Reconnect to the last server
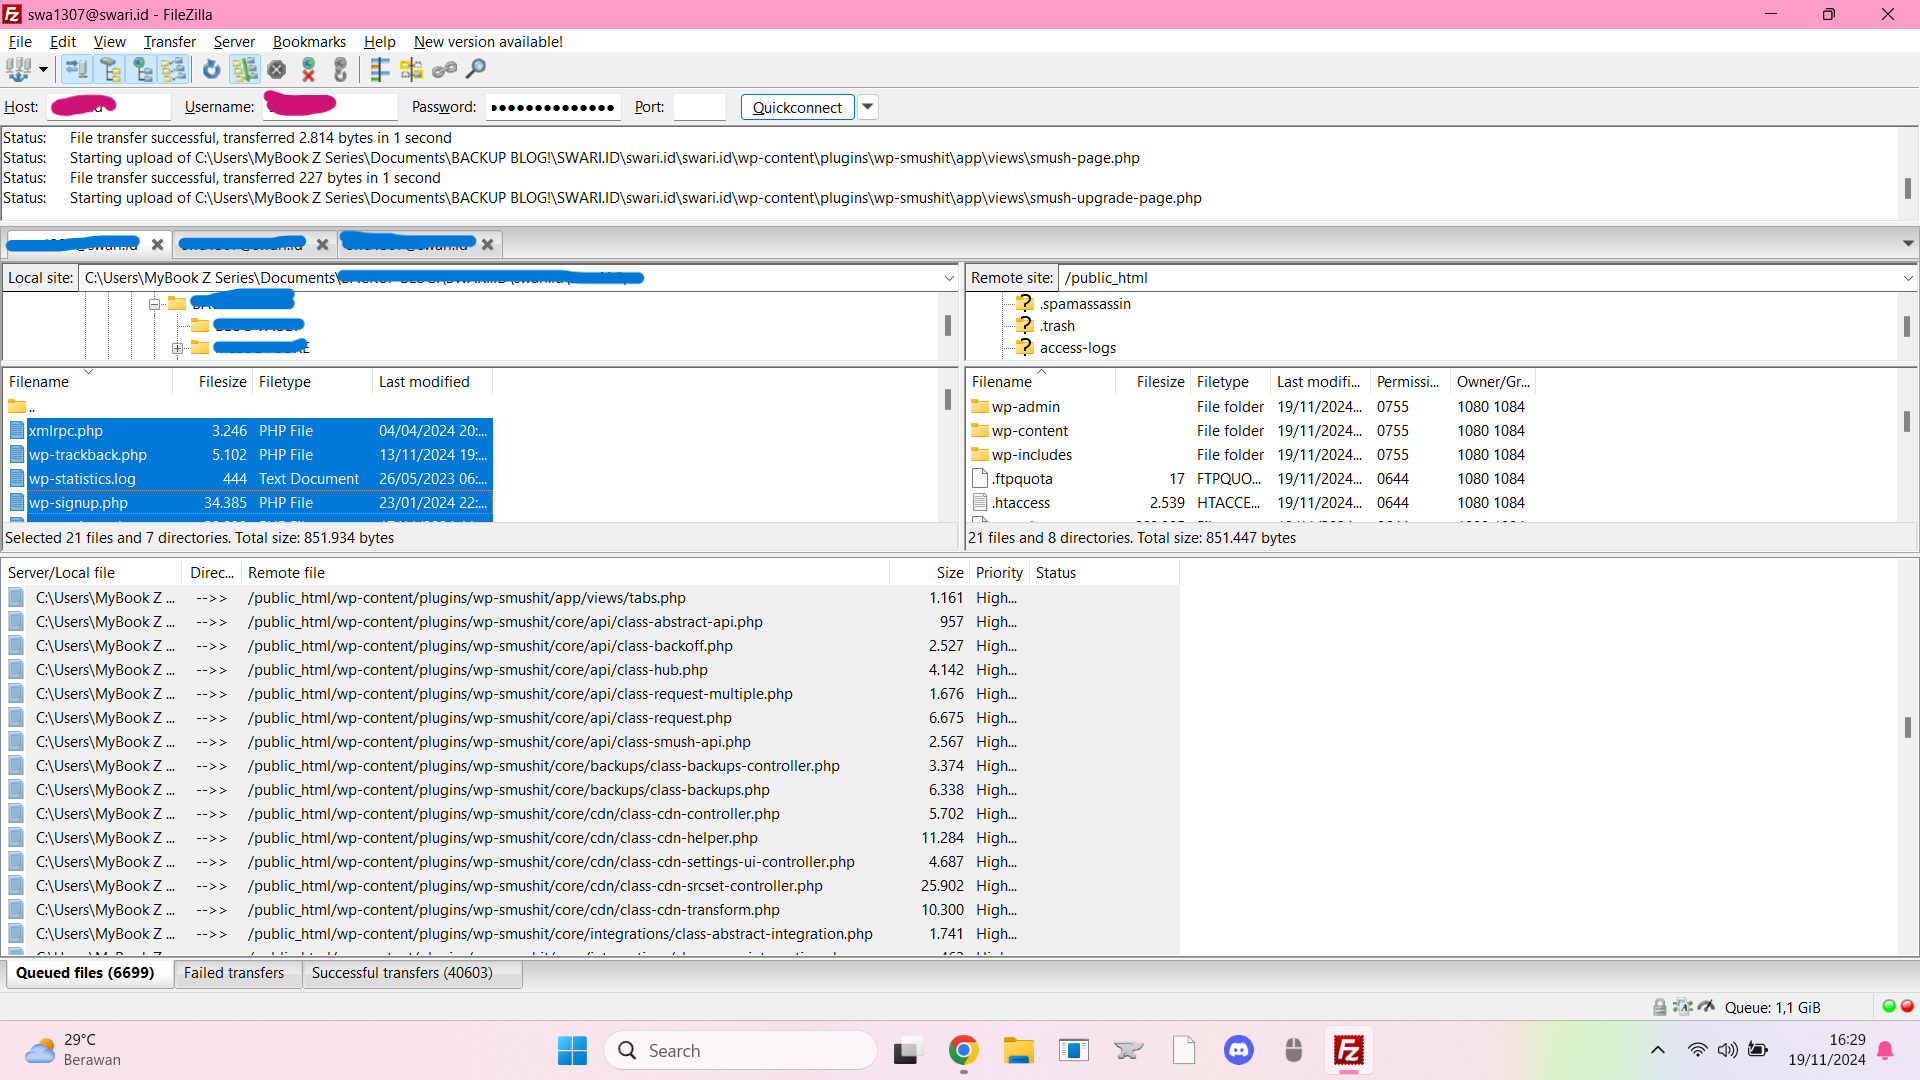The image size is (1920, 1080). coord(341,70)
